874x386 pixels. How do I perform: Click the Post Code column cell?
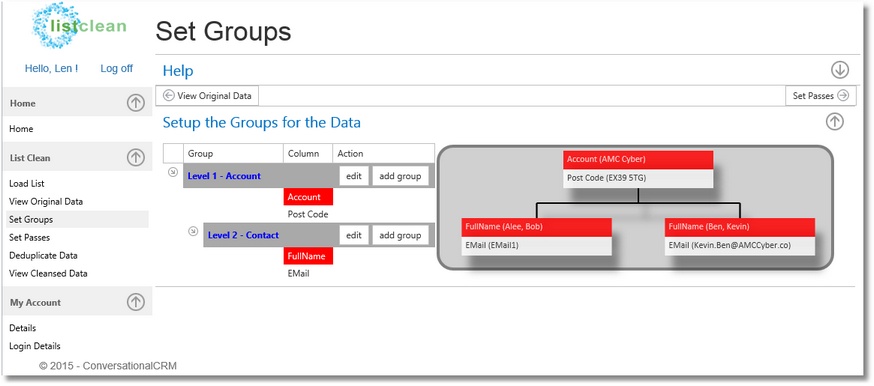coord(308,214)
